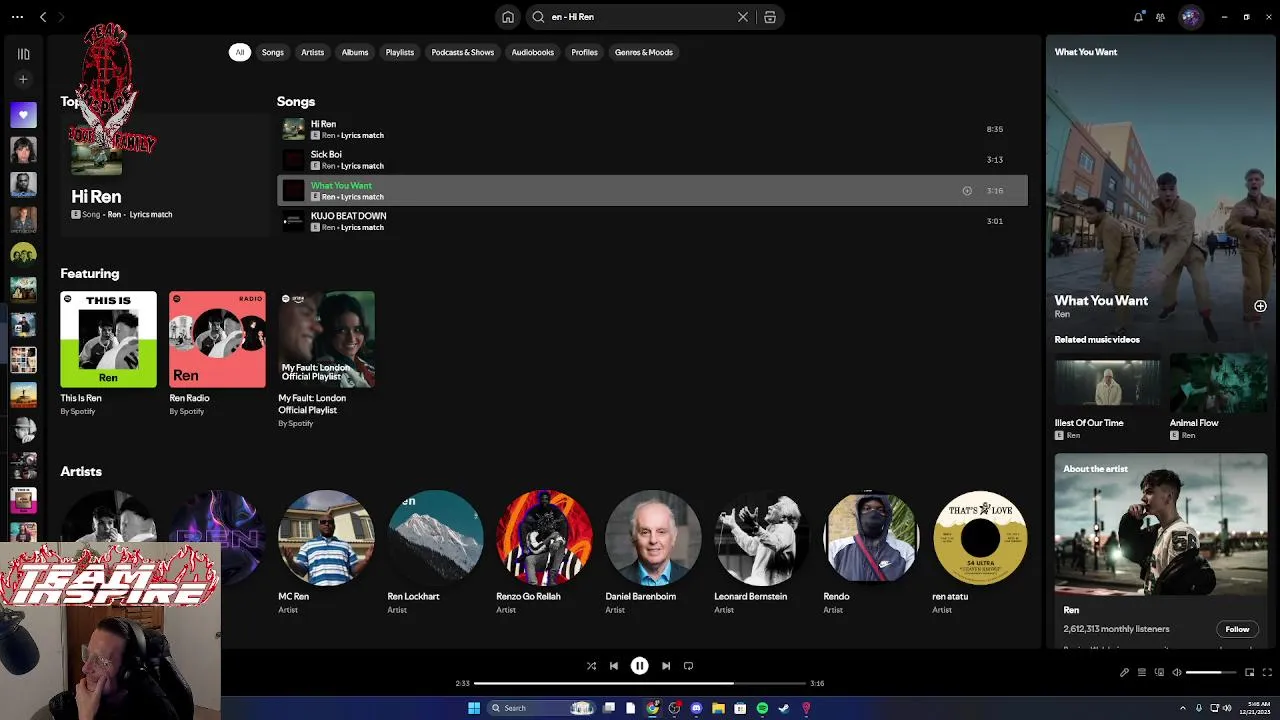This screenshot has width=1280, height=720.
Task: Switch to Podcasts & Shows filter
Action: 462,52
